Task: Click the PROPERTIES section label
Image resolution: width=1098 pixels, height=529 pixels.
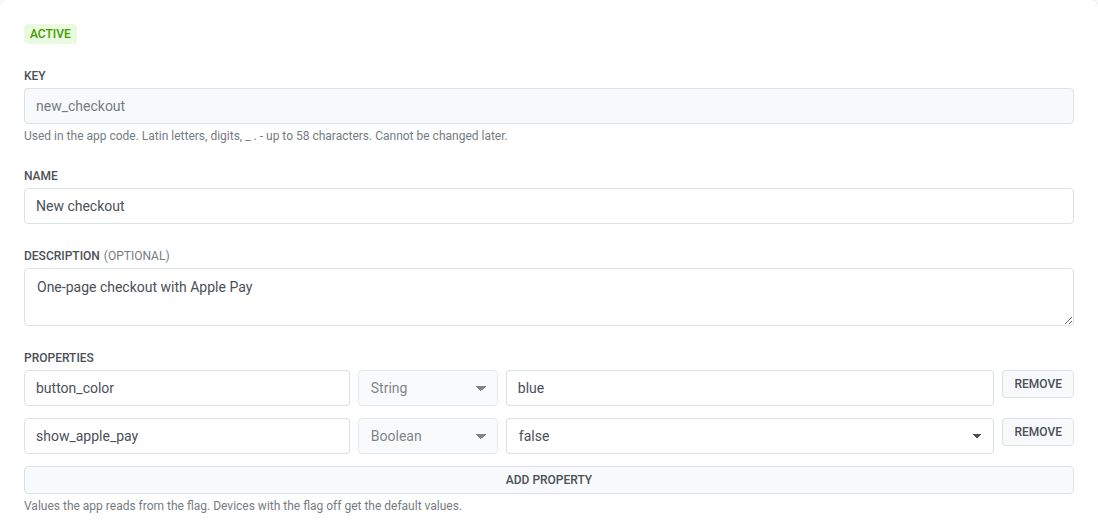Action: pyautogui.click(x=59, y=357)
